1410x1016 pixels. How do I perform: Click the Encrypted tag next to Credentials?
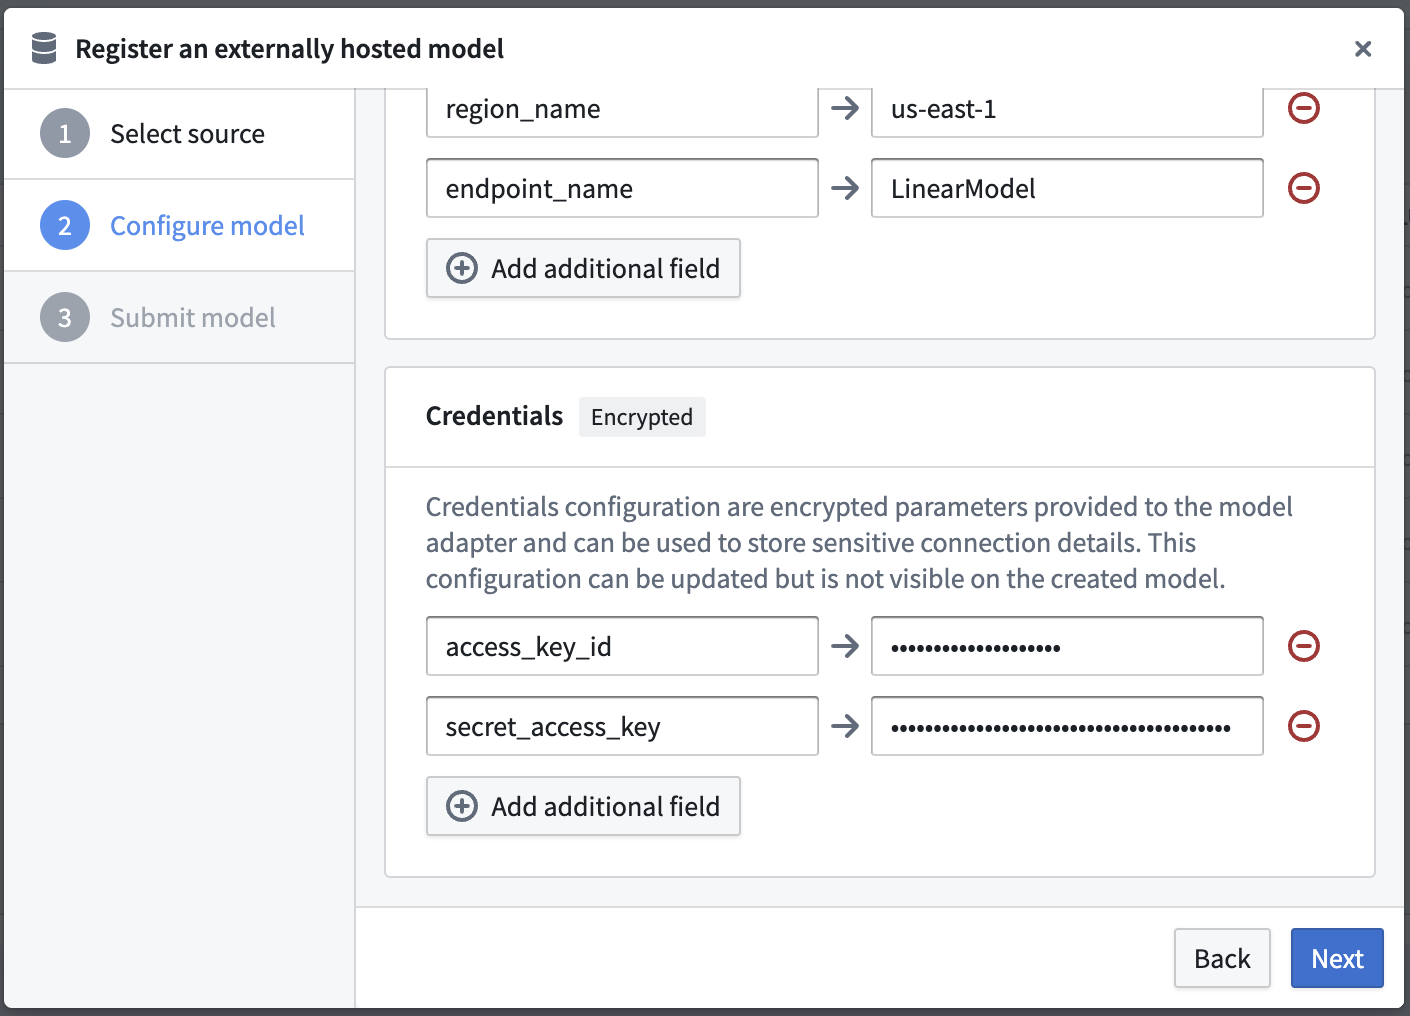tap(642, 417)
